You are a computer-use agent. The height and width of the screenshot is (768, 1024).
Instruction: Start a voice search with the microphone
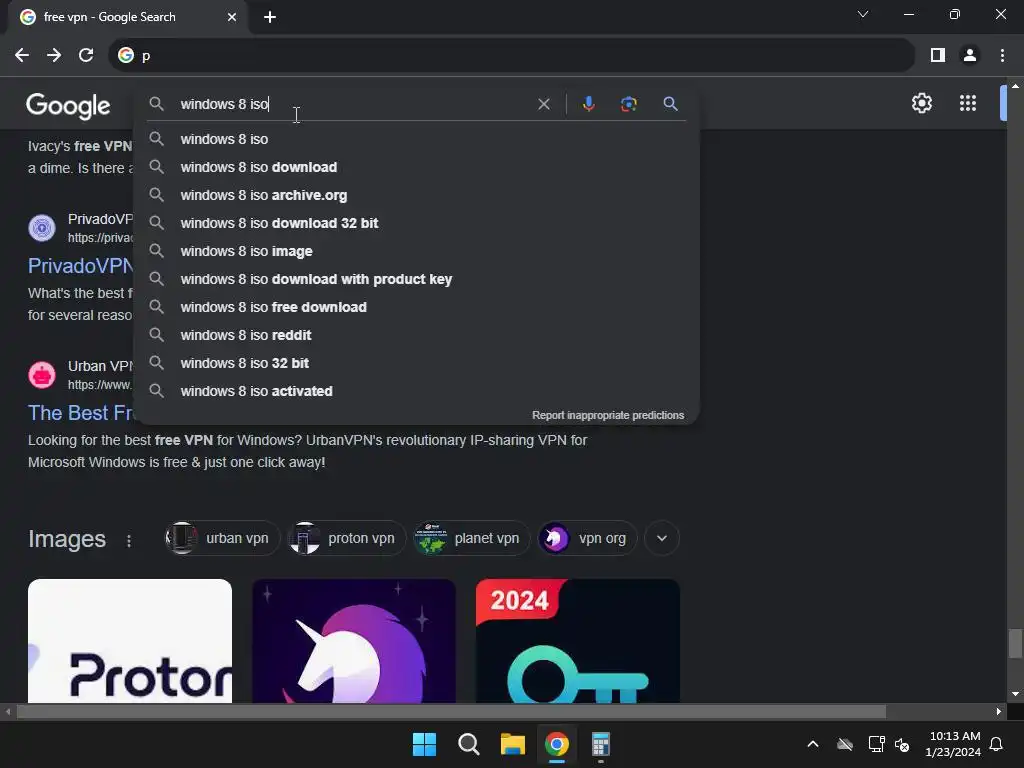pos(588,104)
